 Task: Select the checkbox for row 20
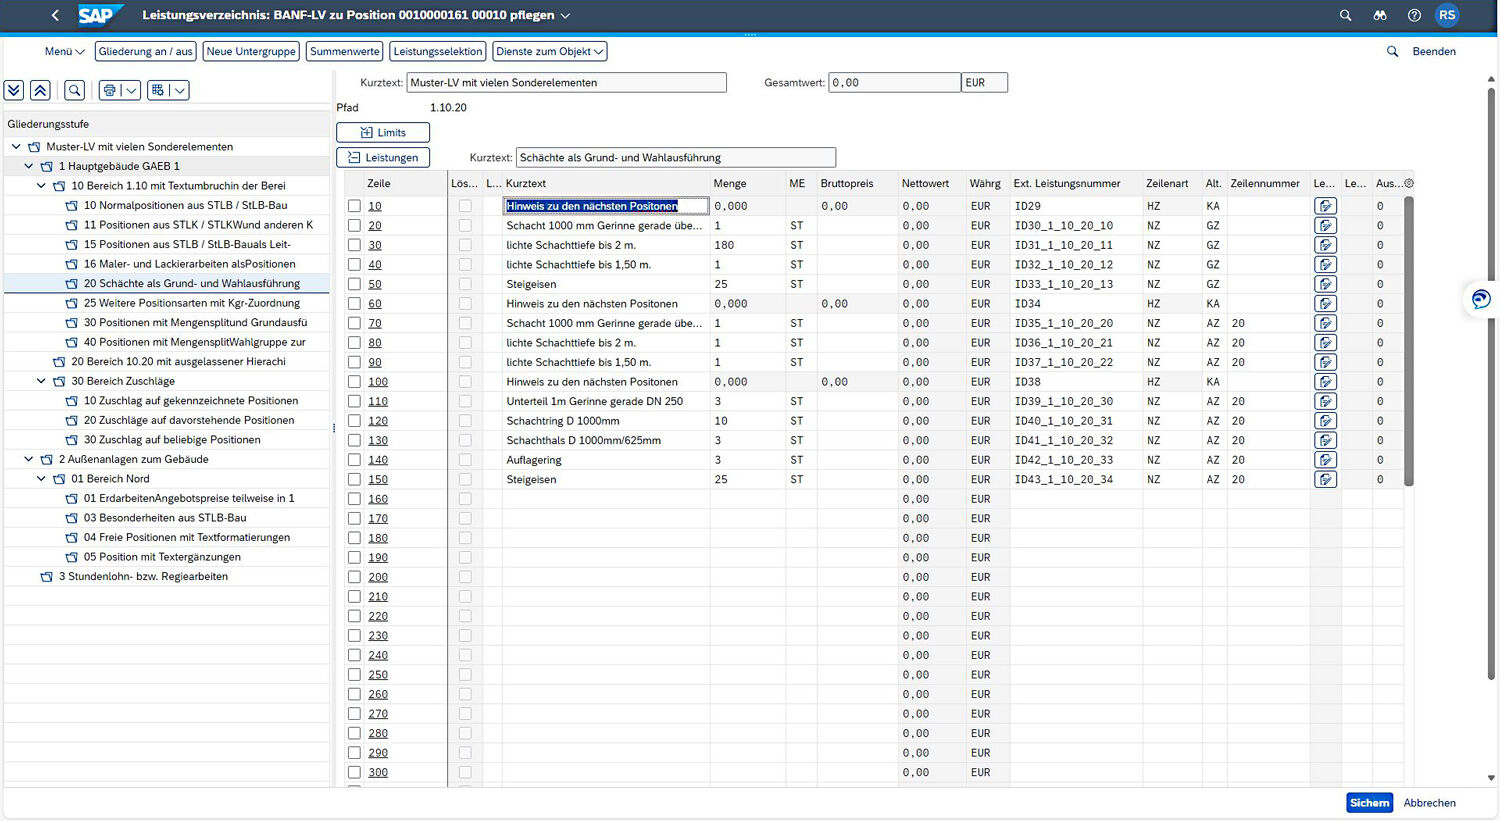pos(354,226)
